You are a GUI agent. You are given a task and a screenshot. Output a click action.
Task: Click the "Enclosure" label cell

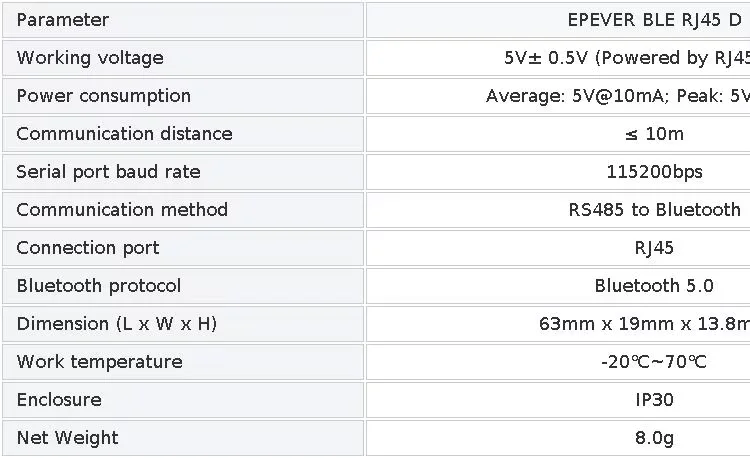coord(59,400)
